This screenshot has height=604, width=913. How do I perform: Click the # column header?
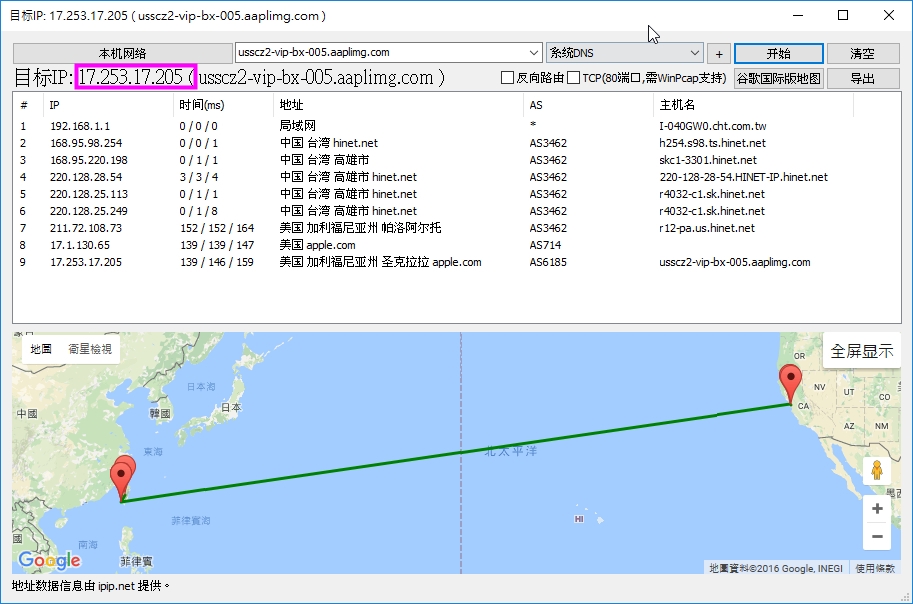click(28, 105)
